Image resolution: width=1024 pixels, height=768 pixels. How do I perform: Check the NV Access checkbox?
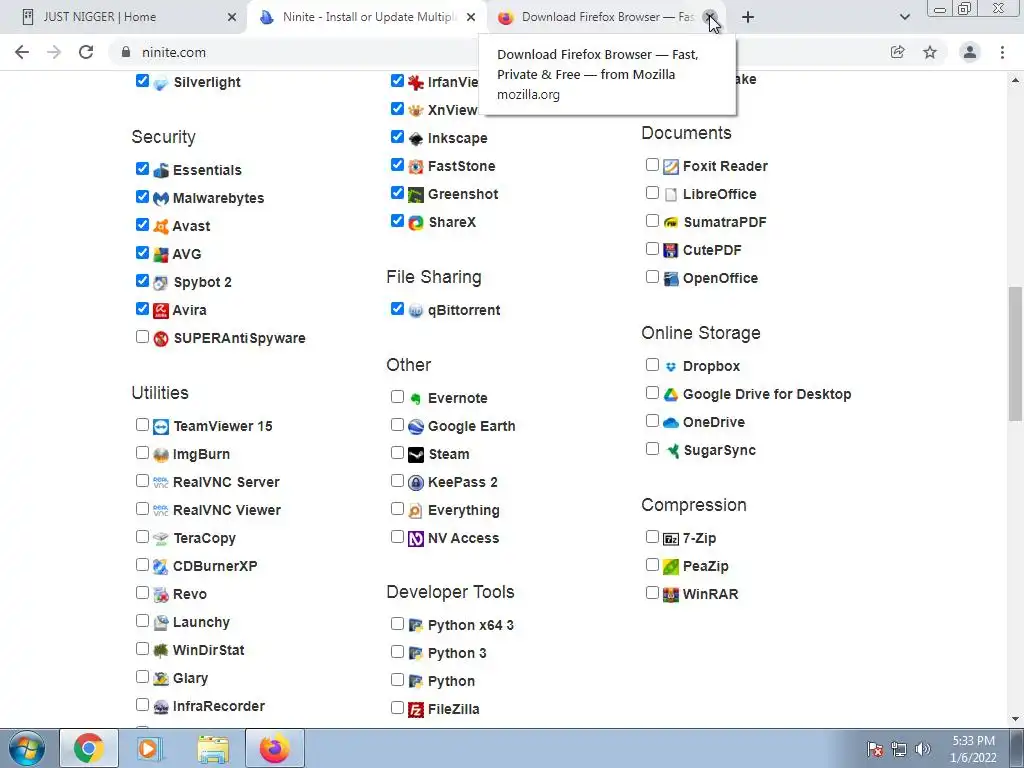point(397,537)
